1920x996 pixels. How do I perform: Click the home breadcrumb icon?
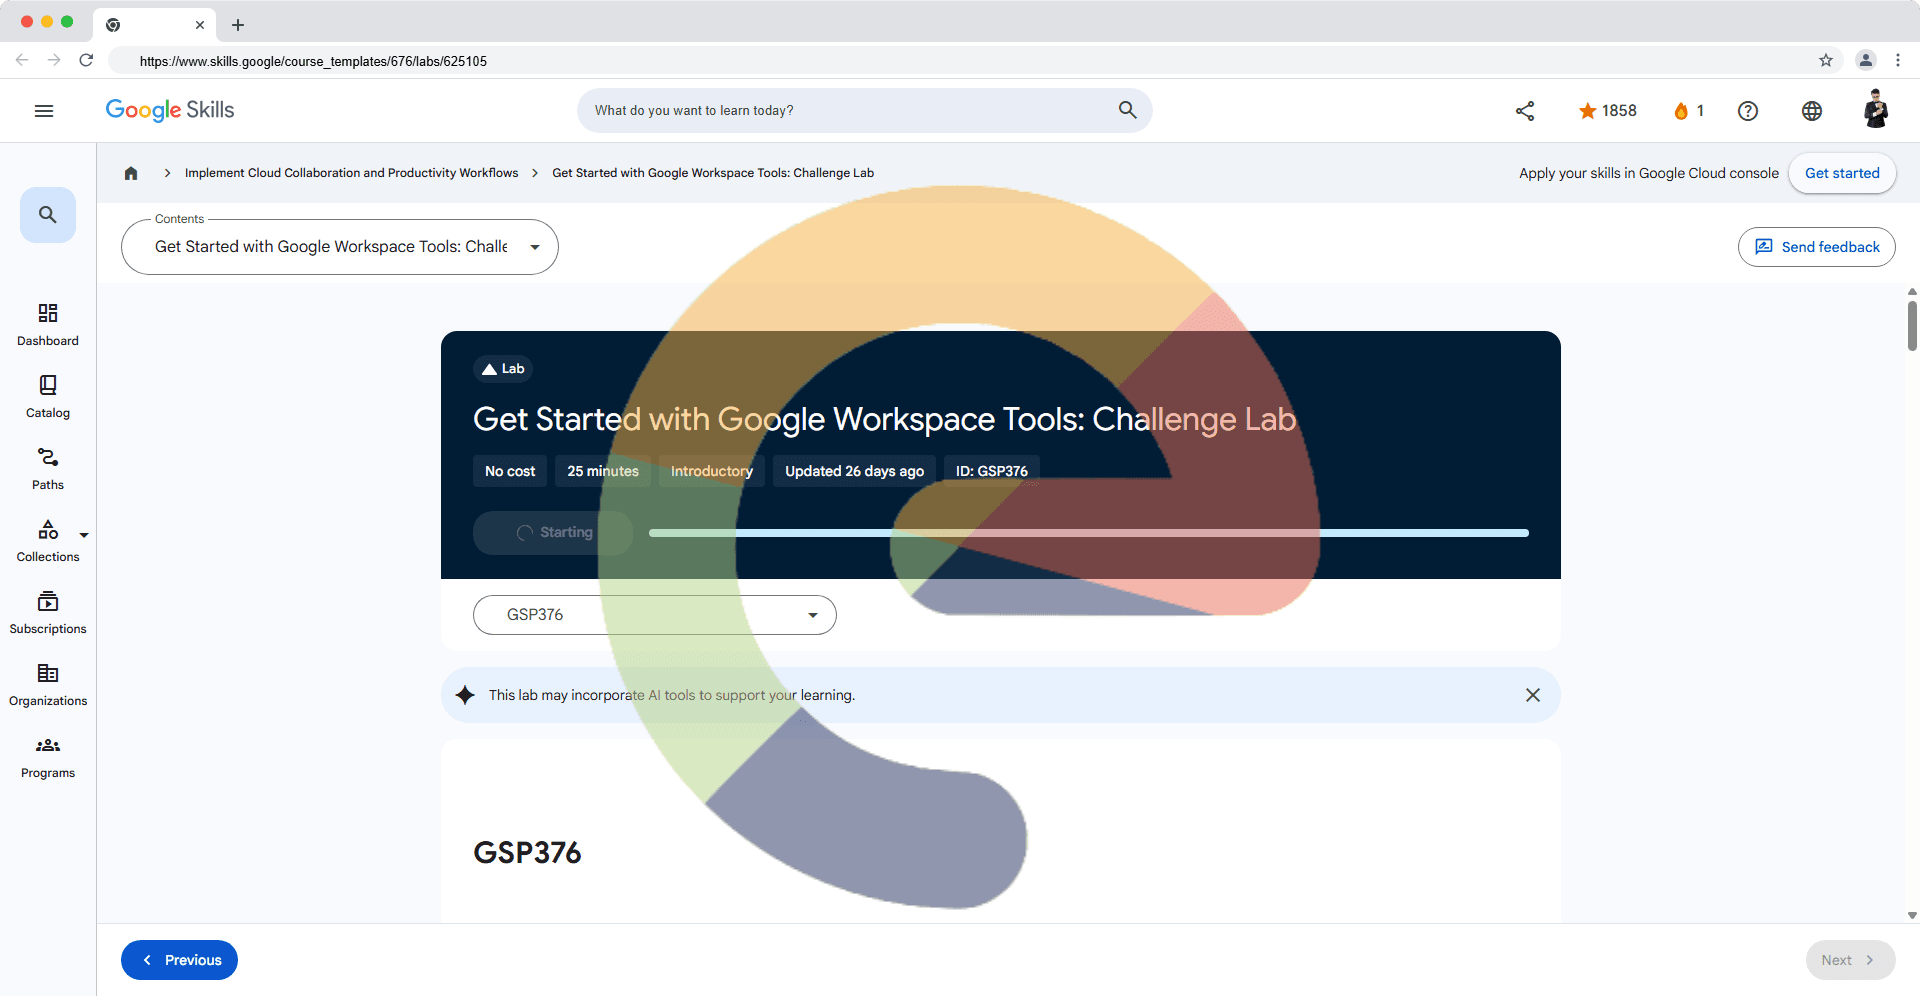131,173
